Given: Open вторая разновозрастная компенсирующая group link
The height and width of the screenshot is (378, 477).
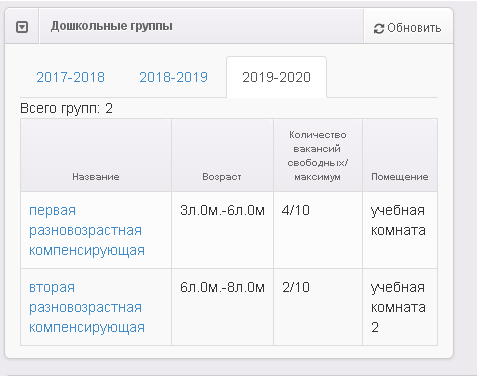Looking at the screenshot, I should tap(87, 307).
